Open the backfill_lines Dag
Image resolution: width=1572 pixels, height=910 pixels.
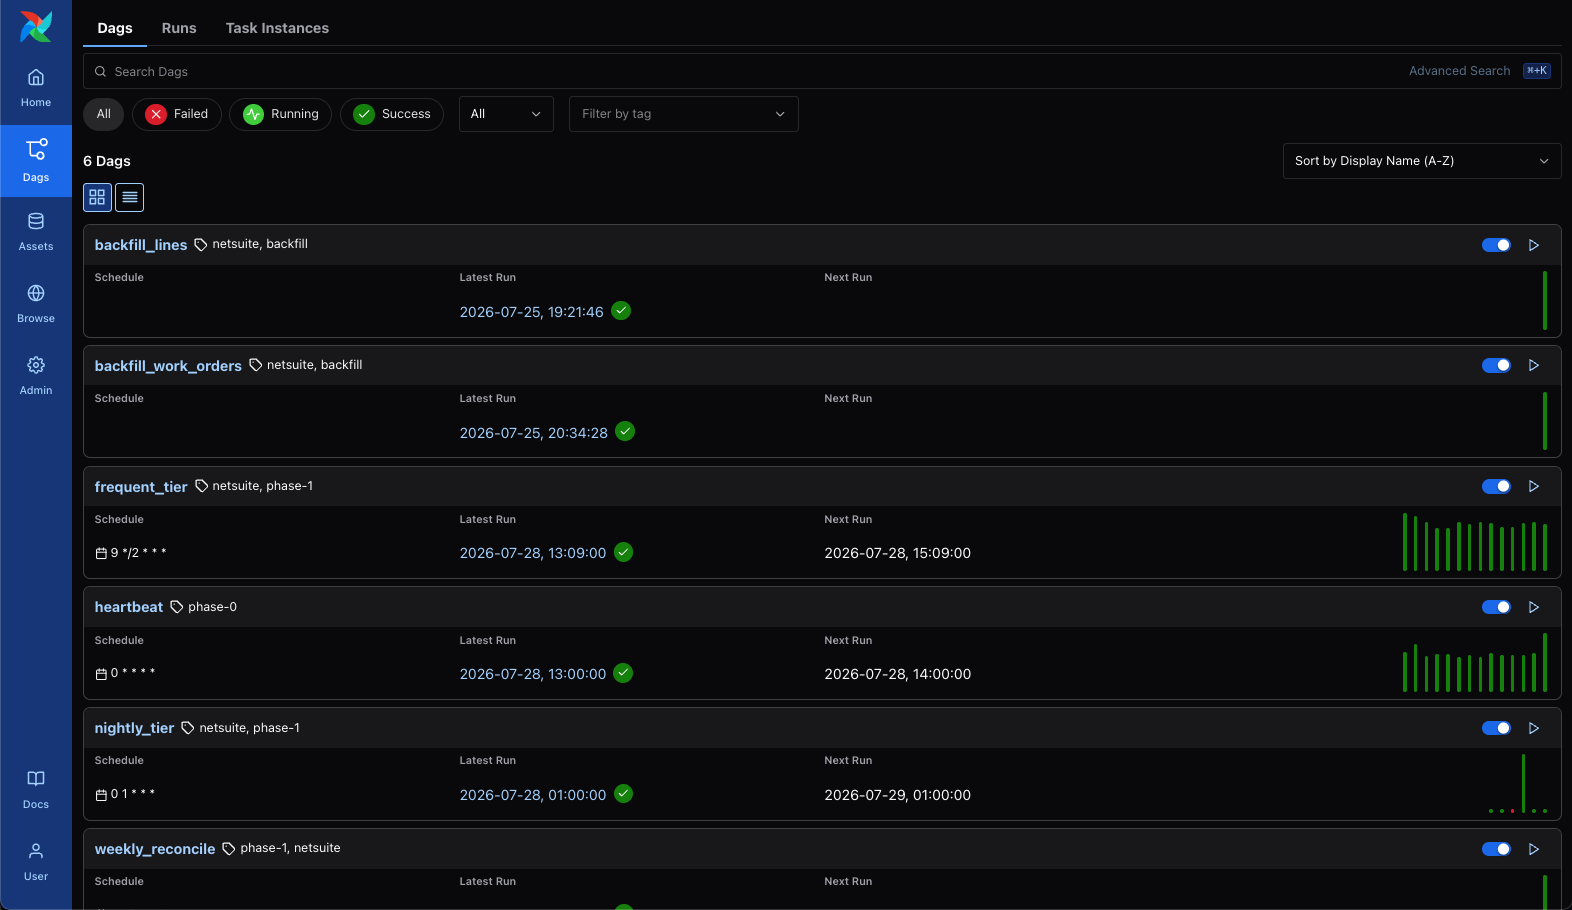point(141,245)
